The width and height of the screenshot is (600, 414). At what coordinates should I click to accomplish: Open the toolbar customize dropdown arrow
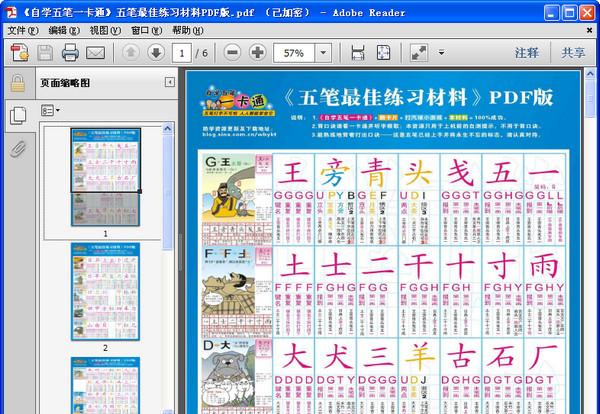tap(441, 53)
